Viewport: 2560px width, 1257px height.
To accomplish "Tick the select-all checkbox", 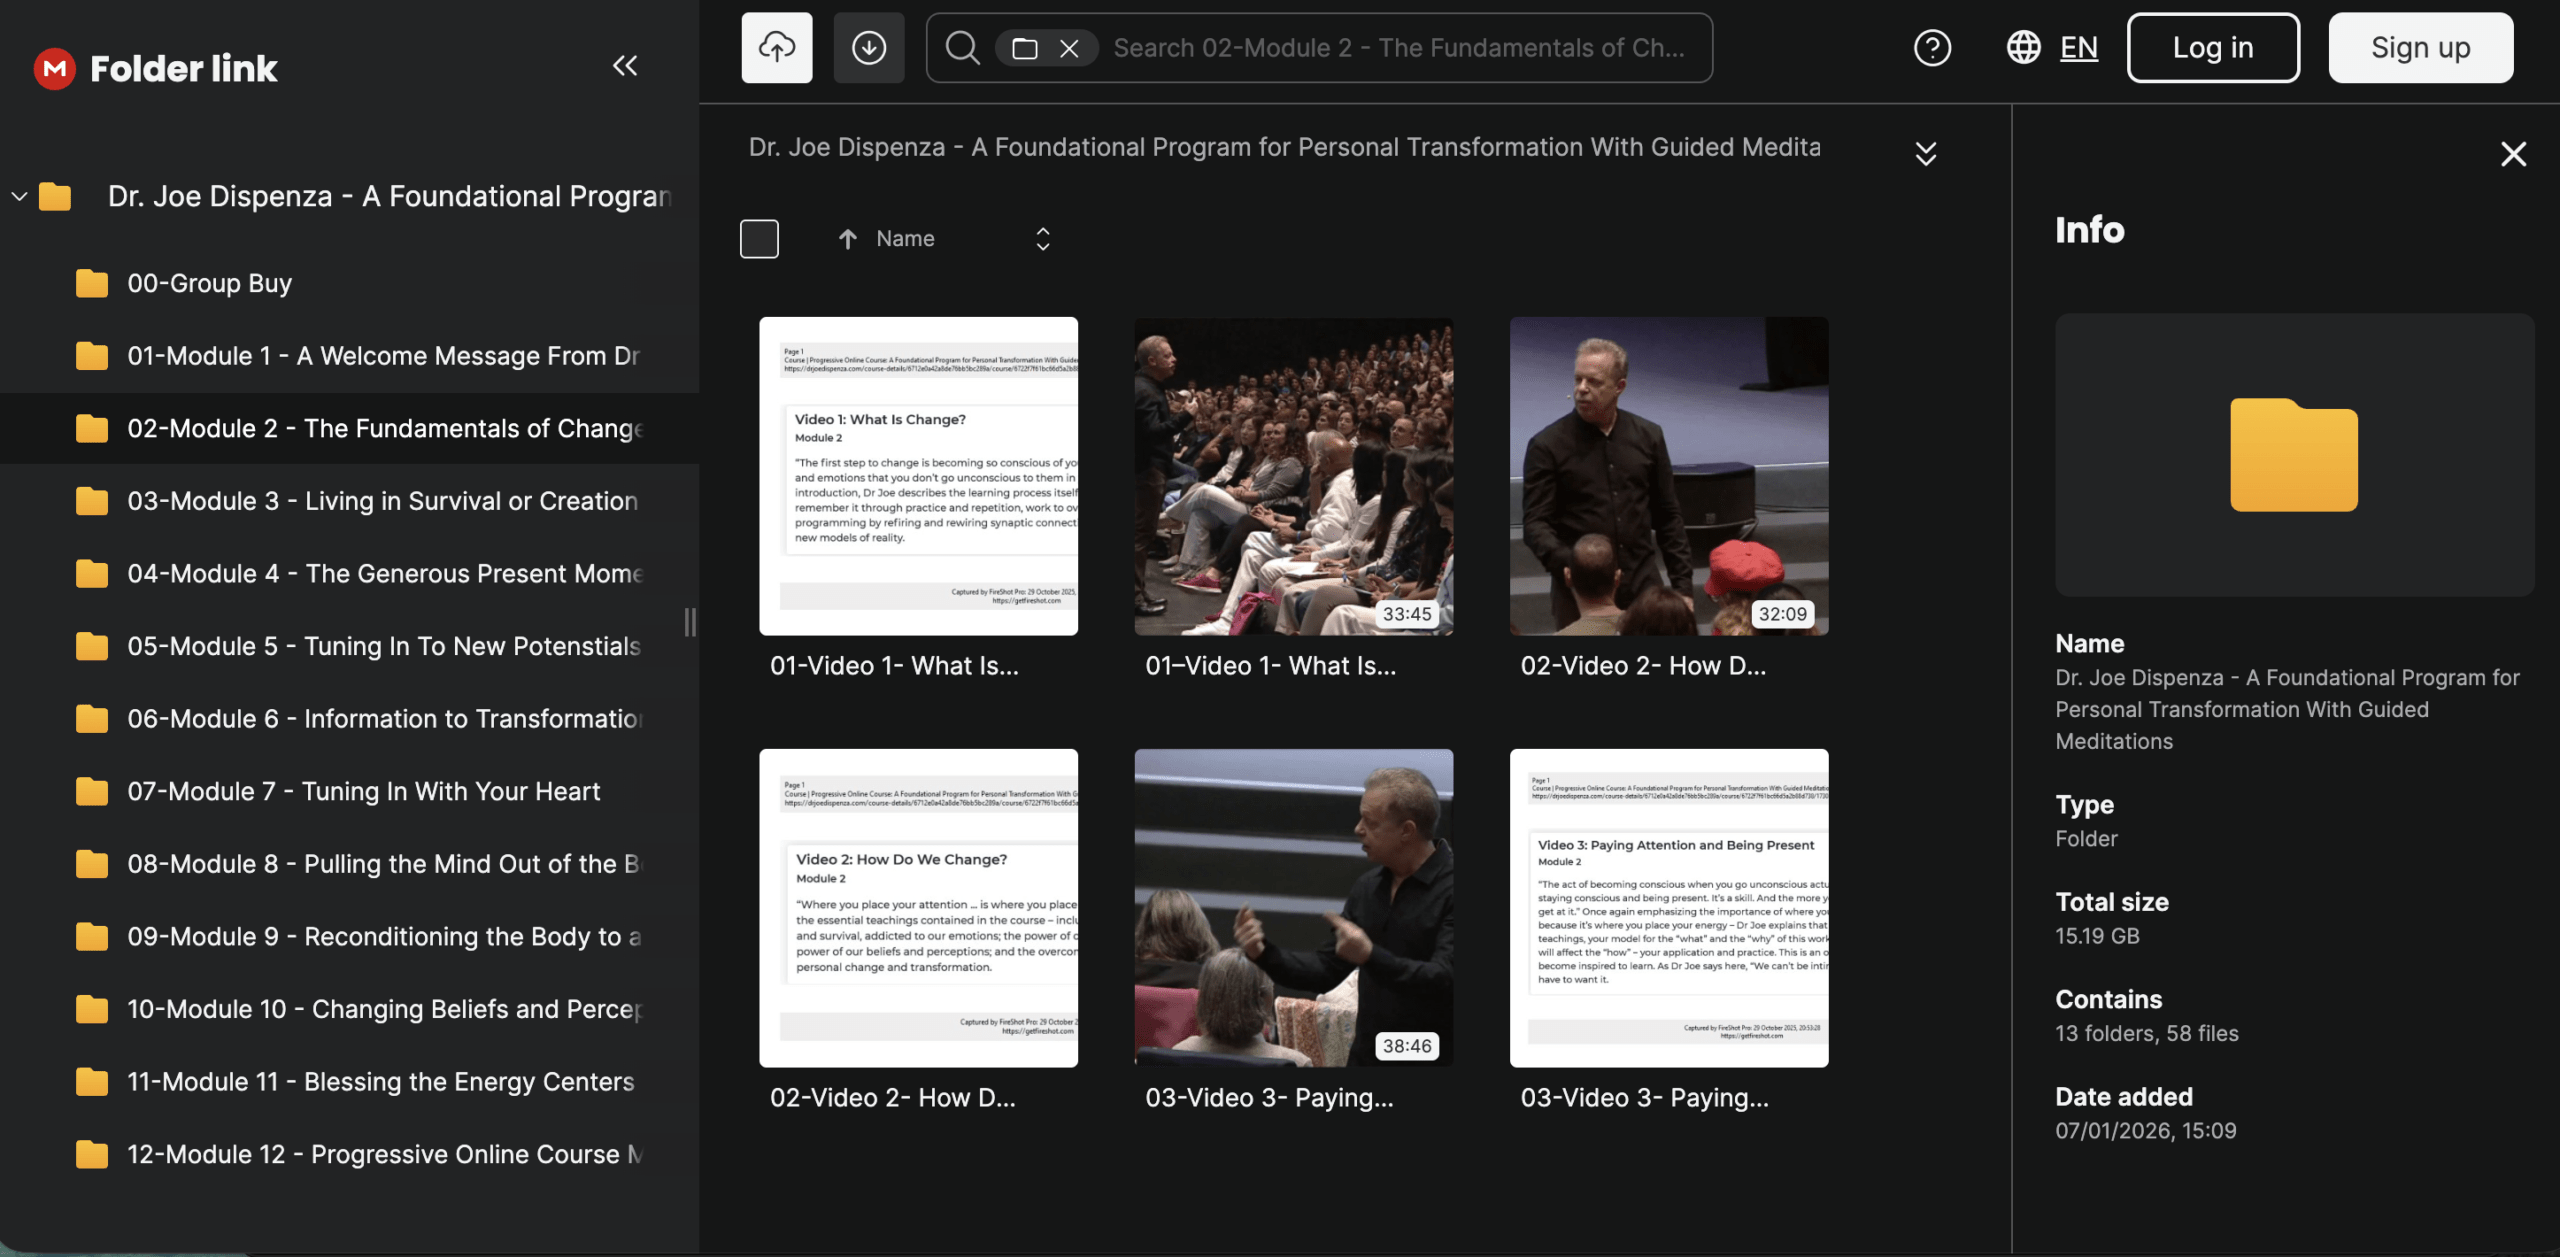I will (x=759, y=238).
